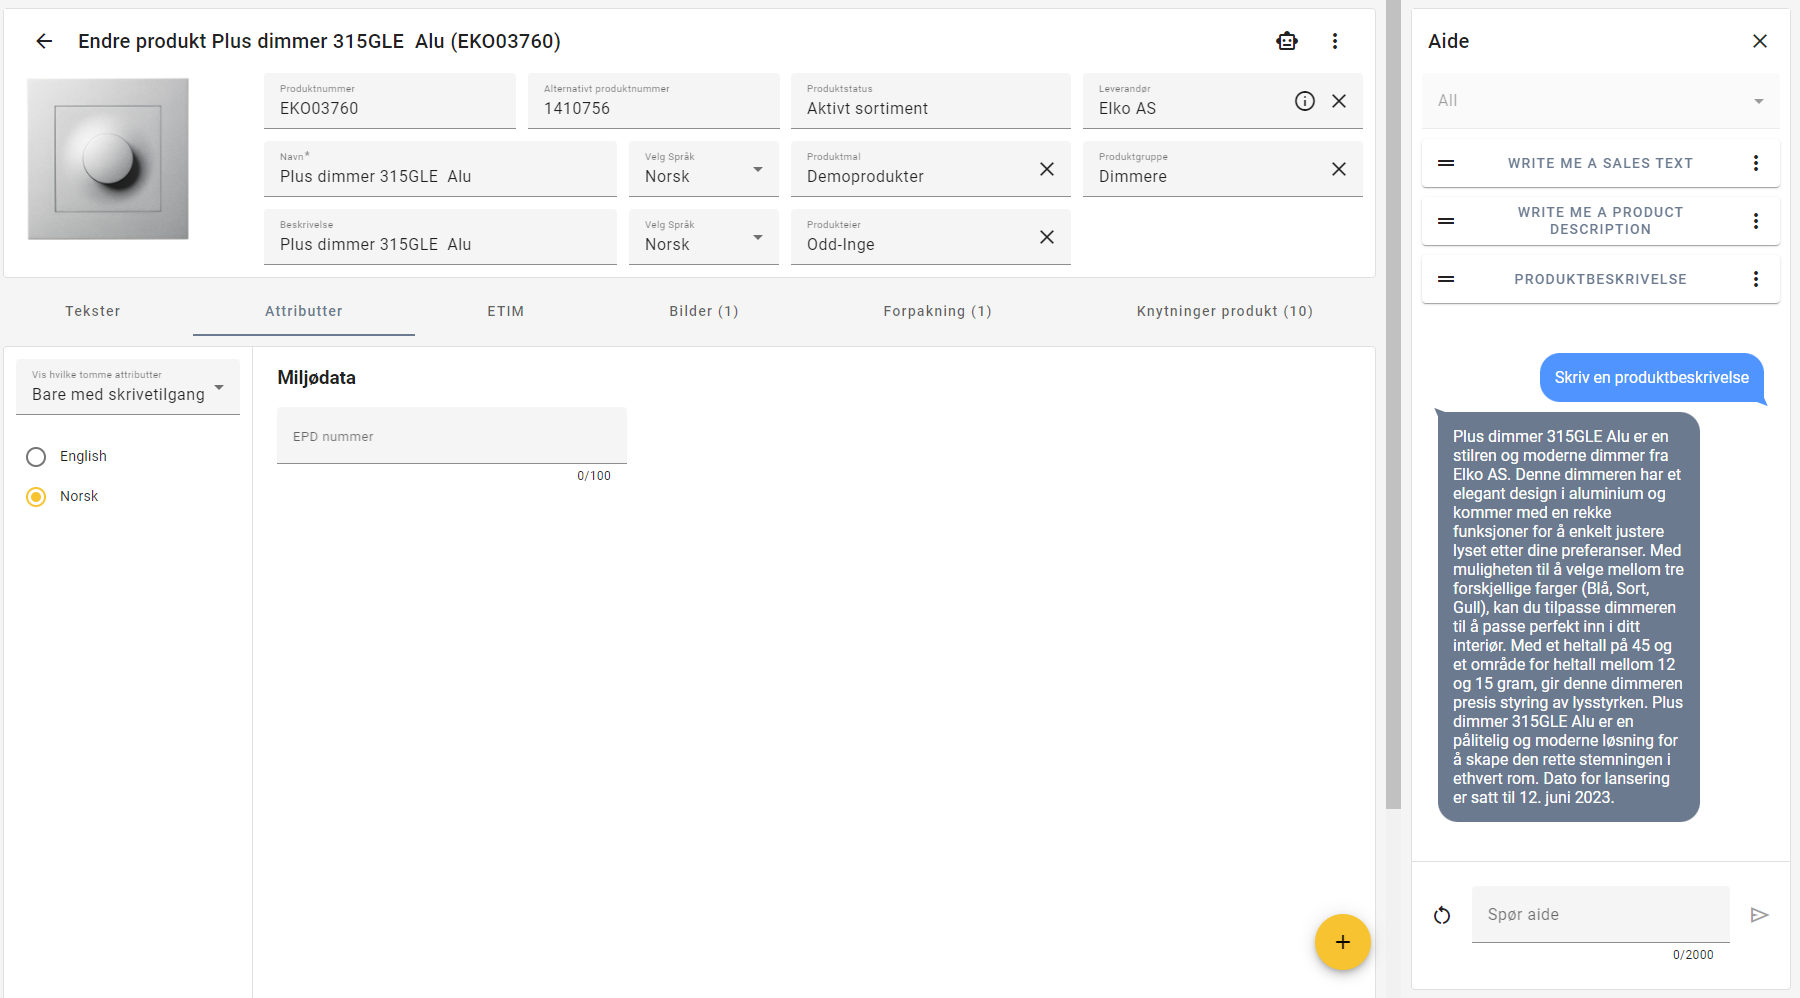Click the Aide generated product description reply
The width and height of the screenshot is (1800, 998).
[1568, 617]
